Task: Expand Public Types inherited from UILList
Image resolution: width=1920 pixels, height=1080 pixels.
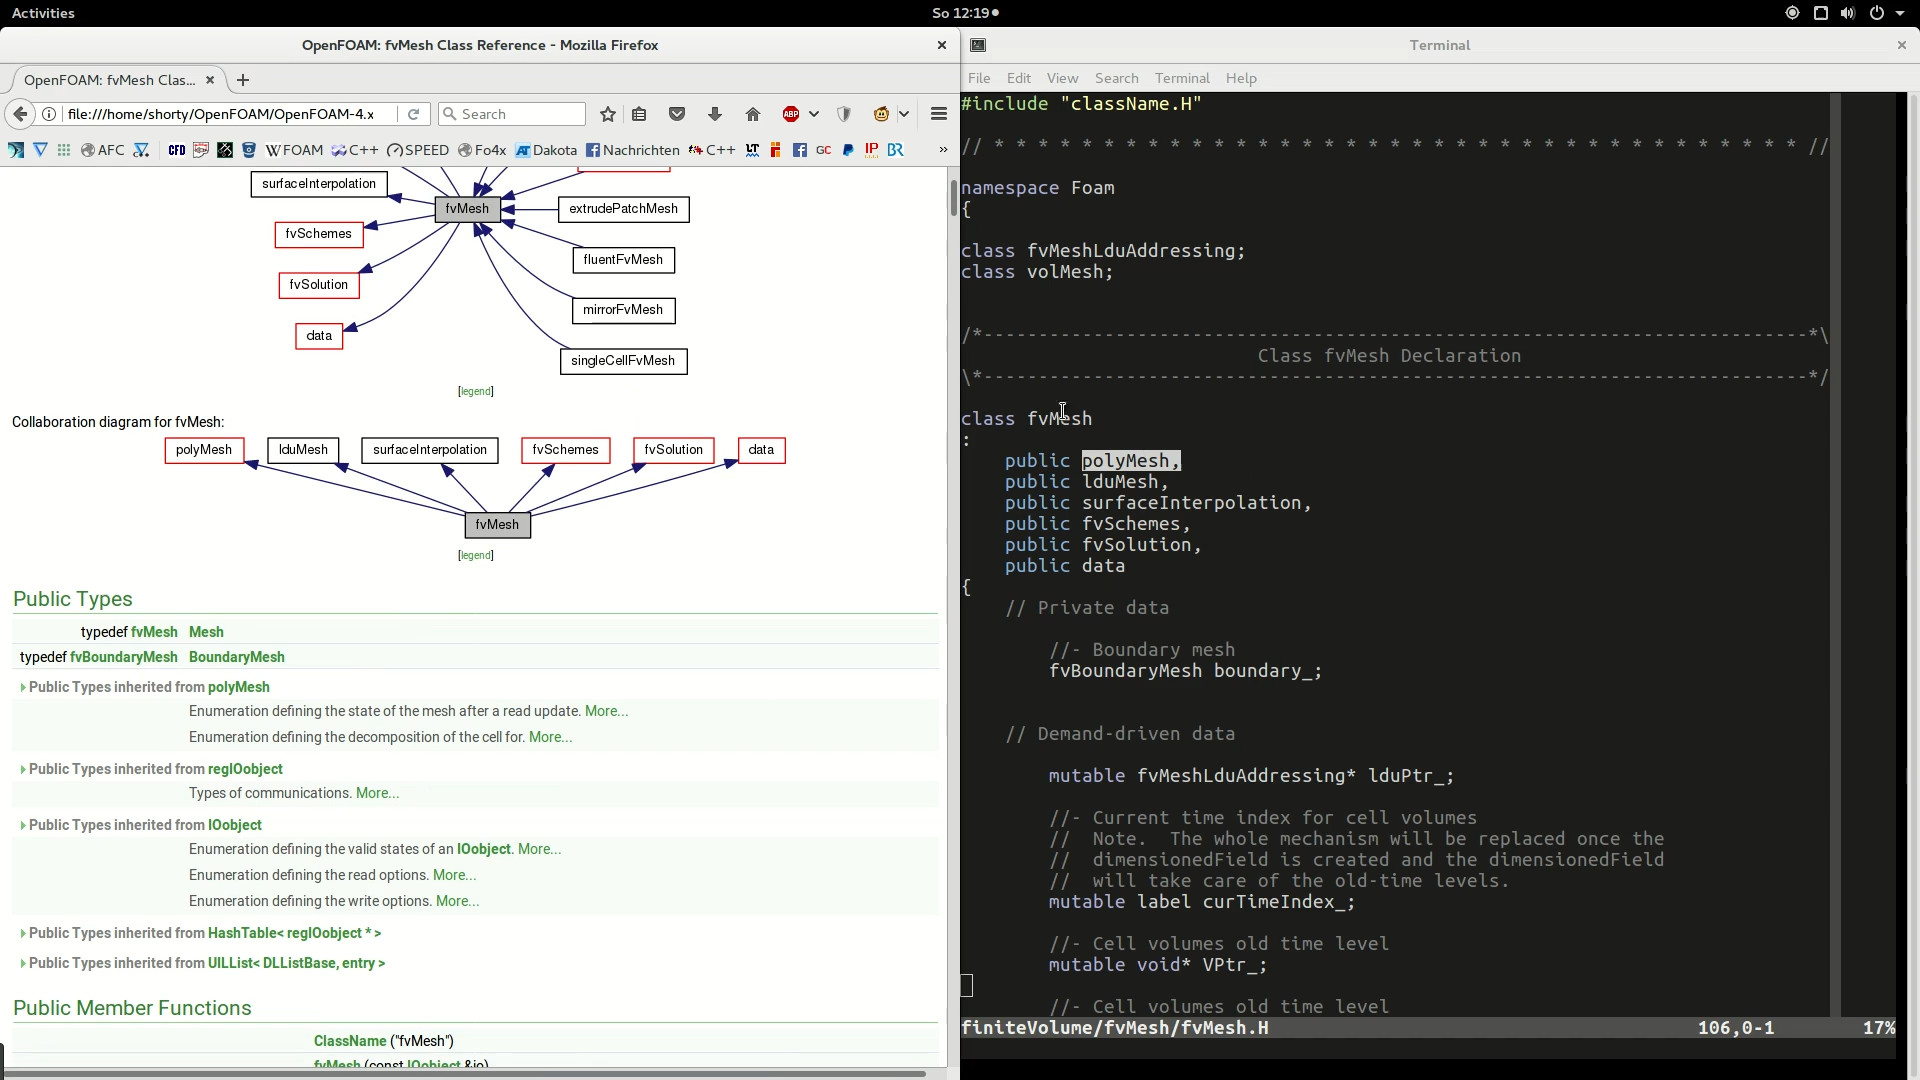Action: tap(23, 964)
